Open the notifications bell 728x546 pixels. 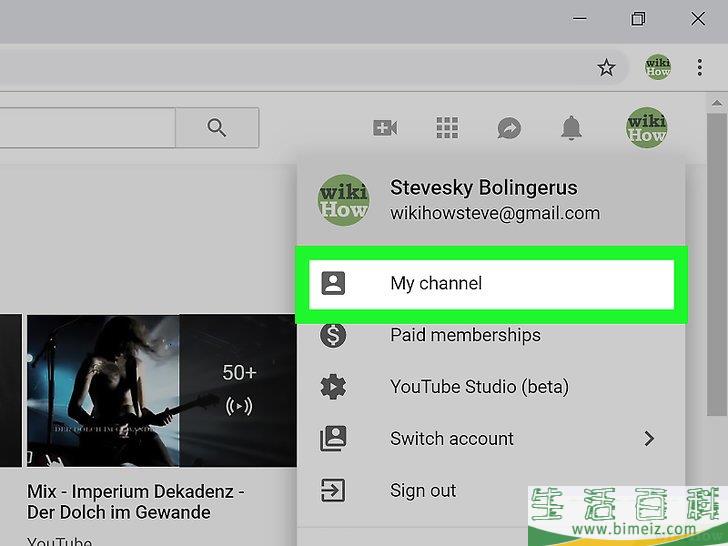571,128
